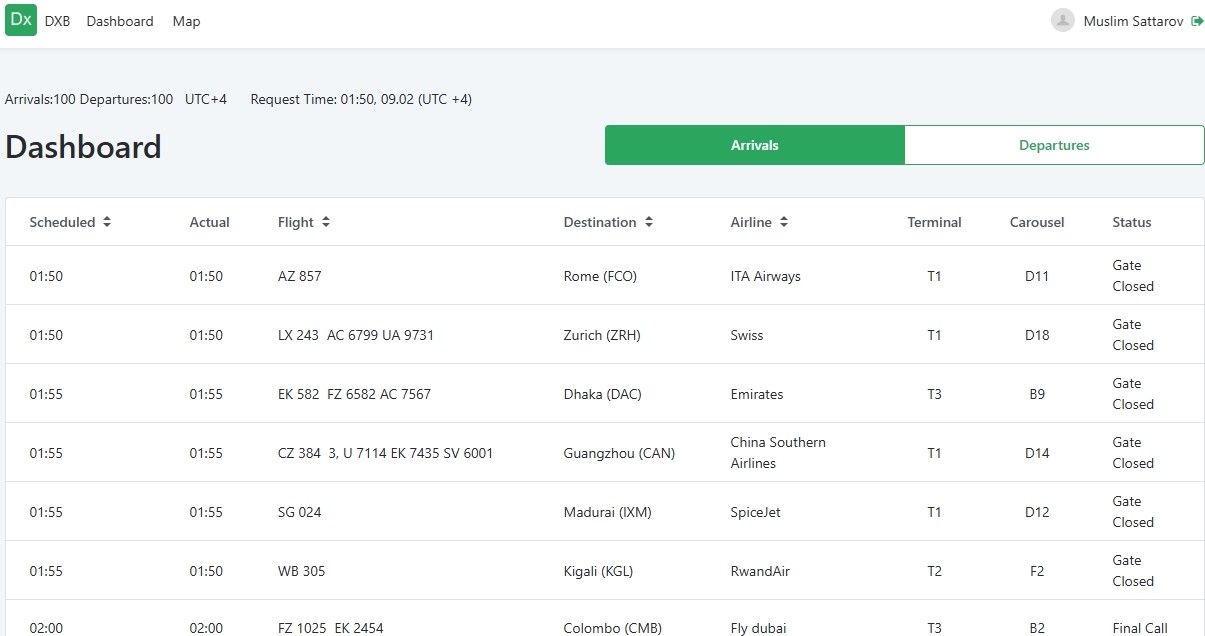Click Final Call status
The height and width of the screenshot is (636, 1205).
coord(1140,628)
